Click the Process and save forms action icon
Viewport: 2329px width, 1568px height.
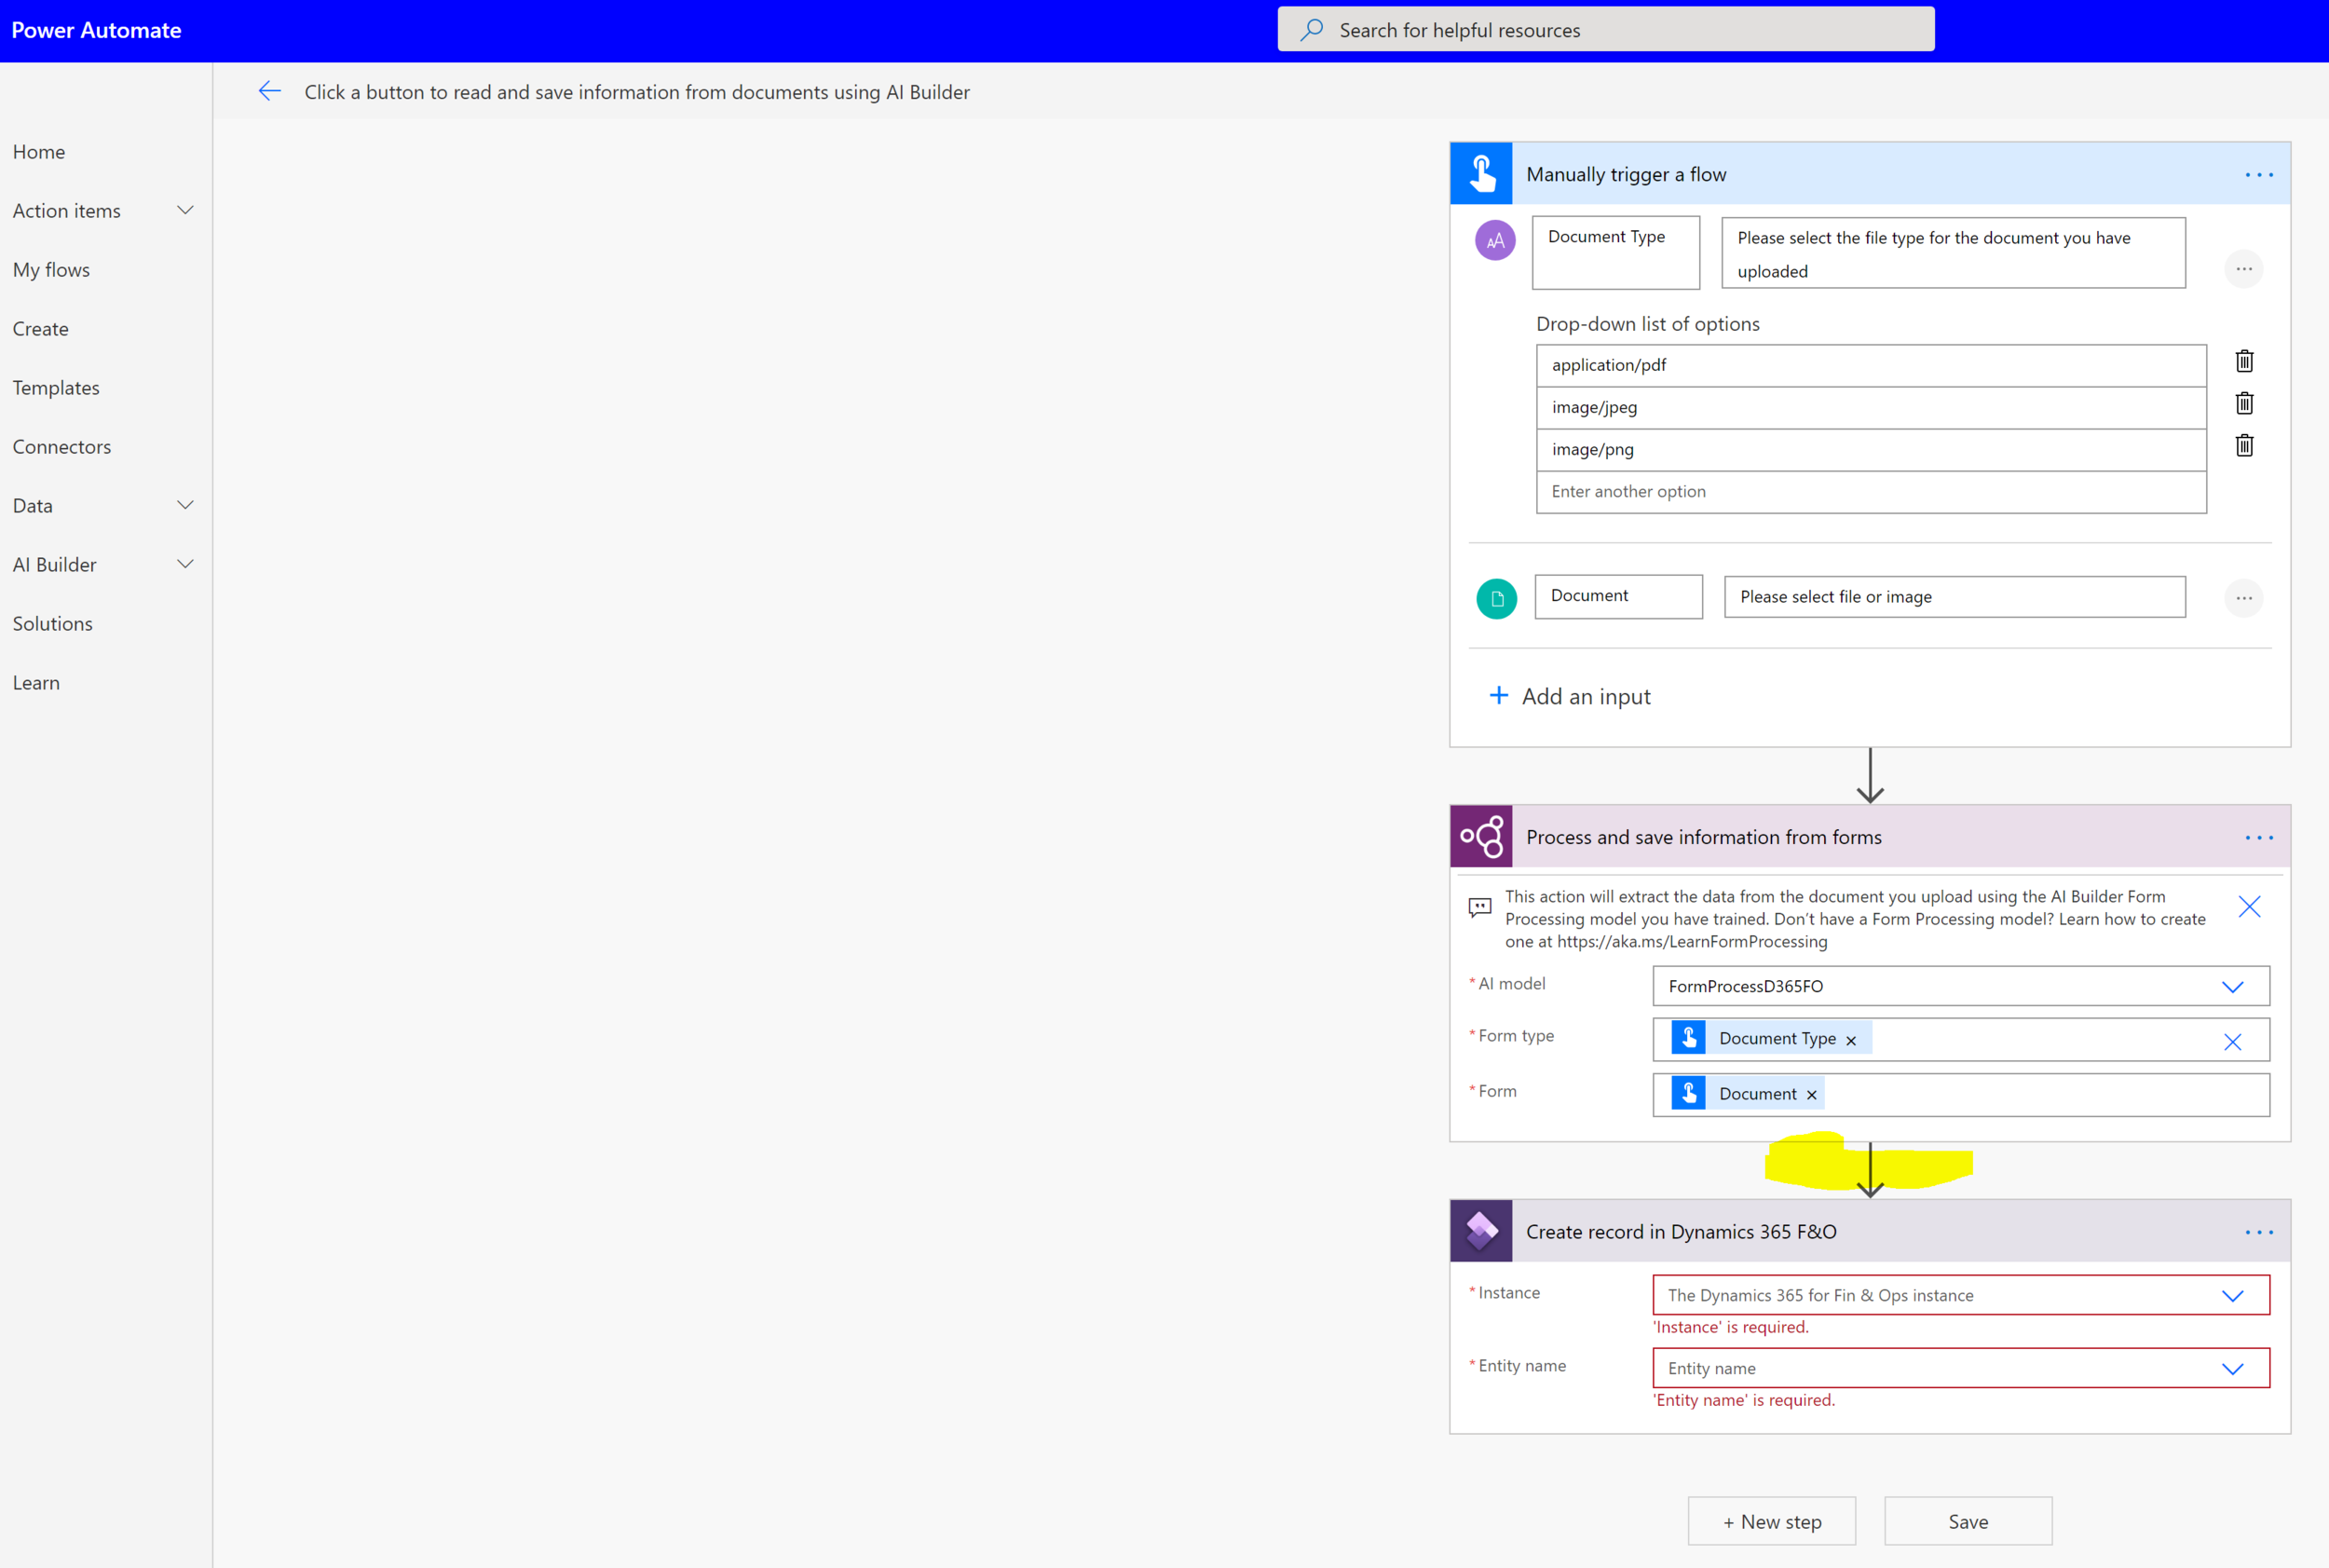1482,835
